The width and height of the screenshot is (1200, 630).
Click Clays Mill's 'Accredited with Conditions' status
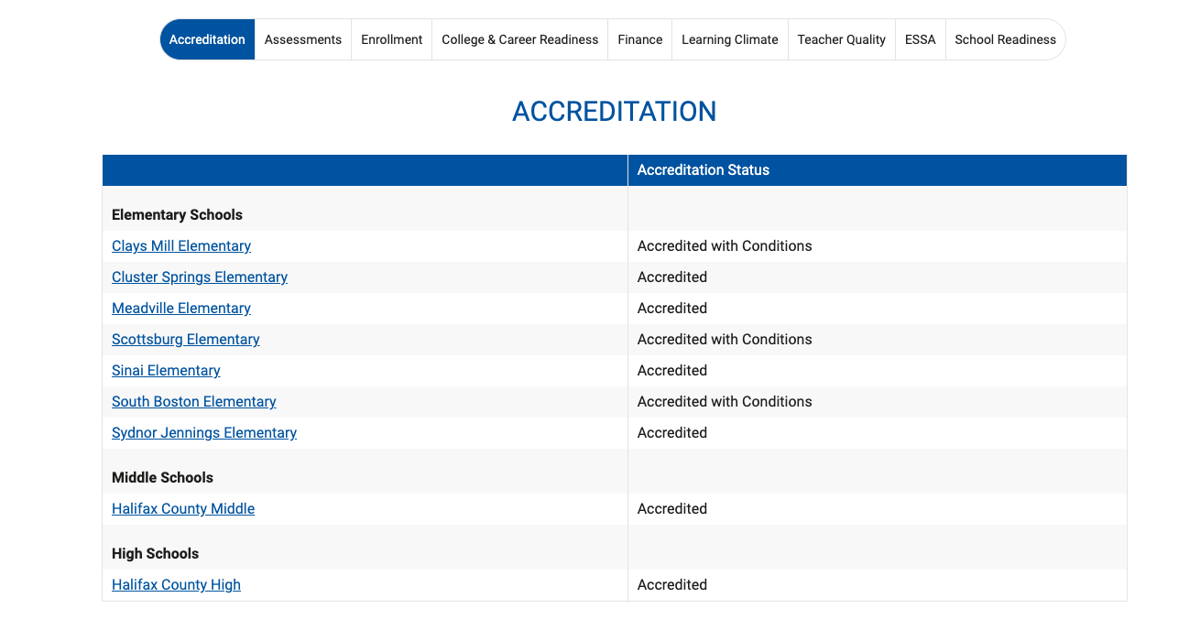pyautogui.click(x=724, y=246)
